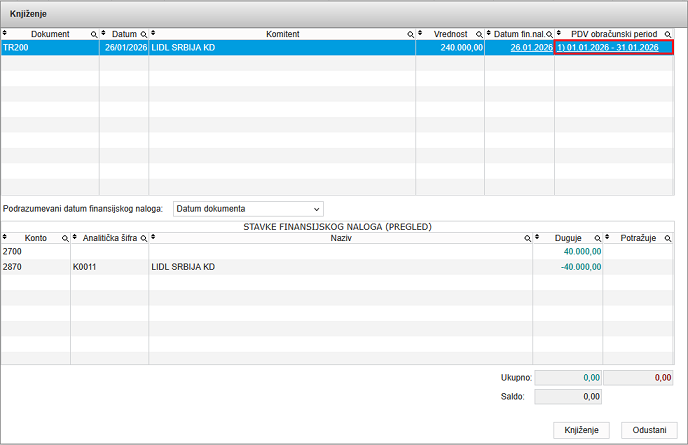Click the Knjiženje button
The height and width of the screenshot is (445, 688).
pos(581,429)
